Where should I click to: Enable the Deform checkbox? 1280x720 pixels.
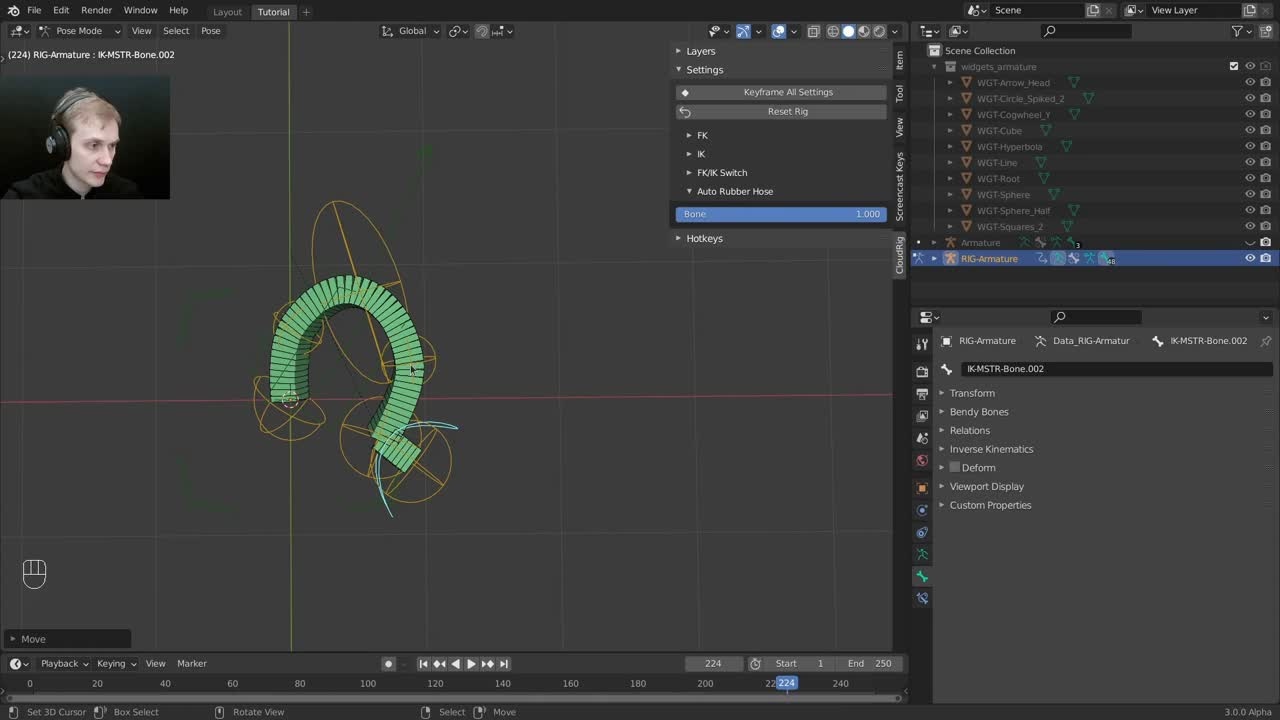point(954,468)
